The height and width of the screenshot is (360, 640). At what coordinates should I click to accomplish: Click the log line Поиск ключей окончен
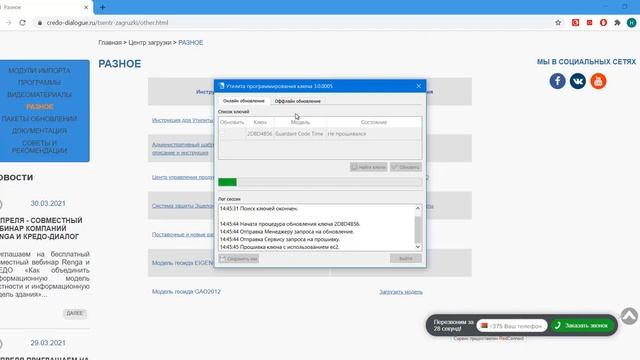tap(259, 209)
